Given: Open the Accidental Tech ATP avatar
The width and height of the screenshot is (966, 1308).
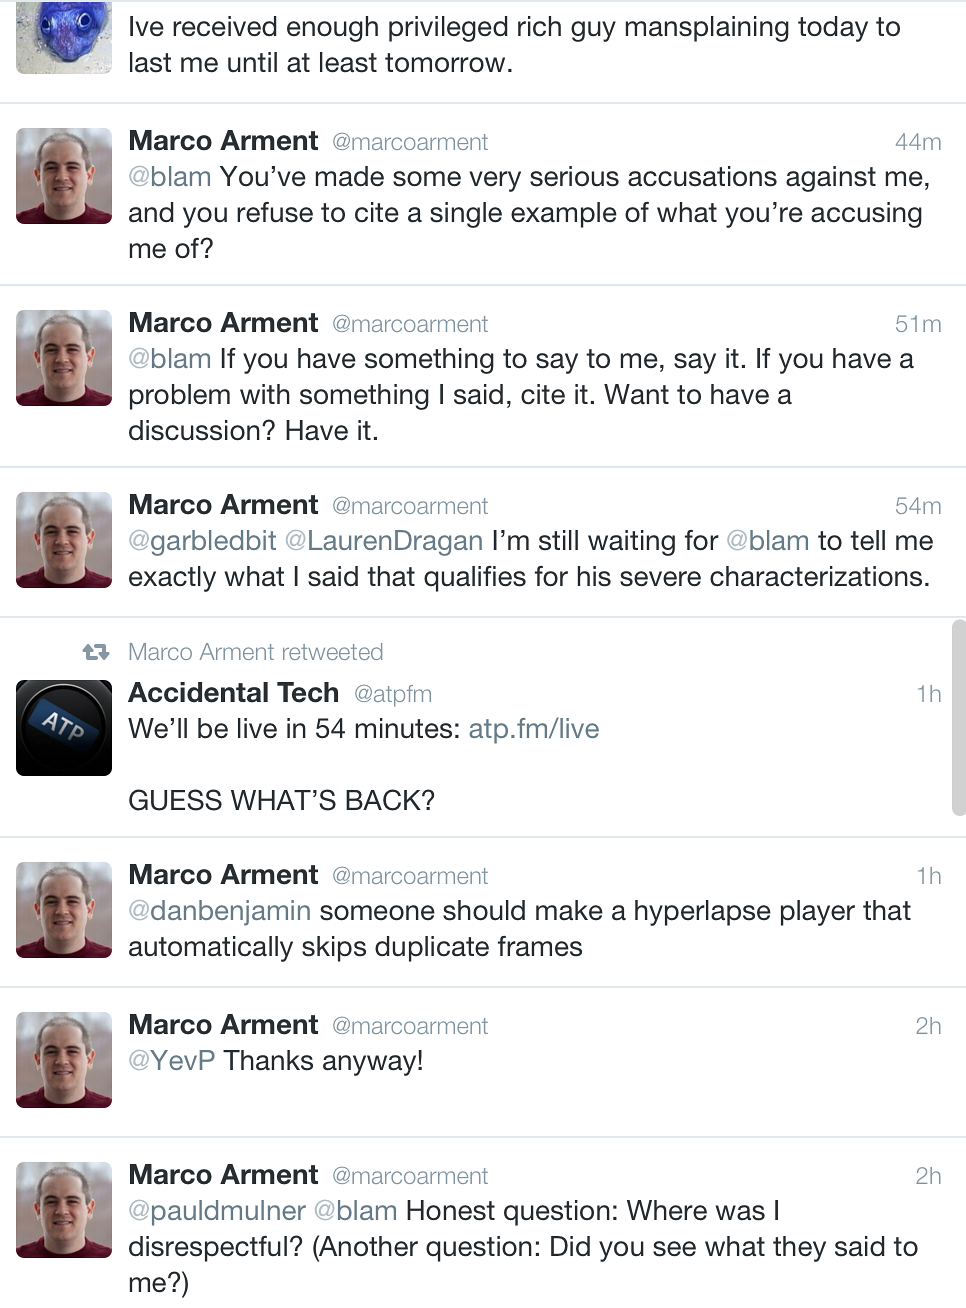Looking at the screenshot, I should pos(64,728).
